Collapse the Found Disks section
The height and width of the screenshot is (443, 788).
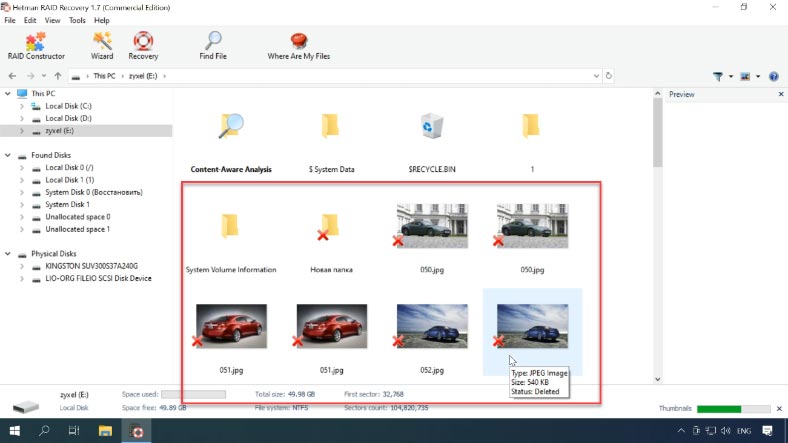(x=8, y=155)
